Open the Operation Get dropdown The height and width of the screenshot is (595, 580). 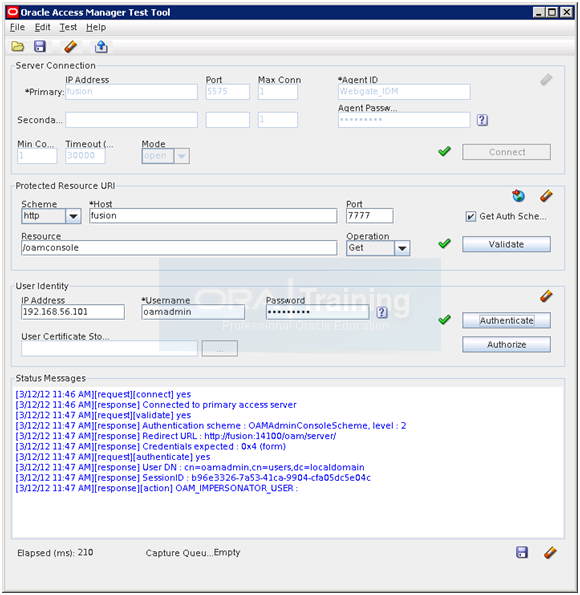coord(402,248)
